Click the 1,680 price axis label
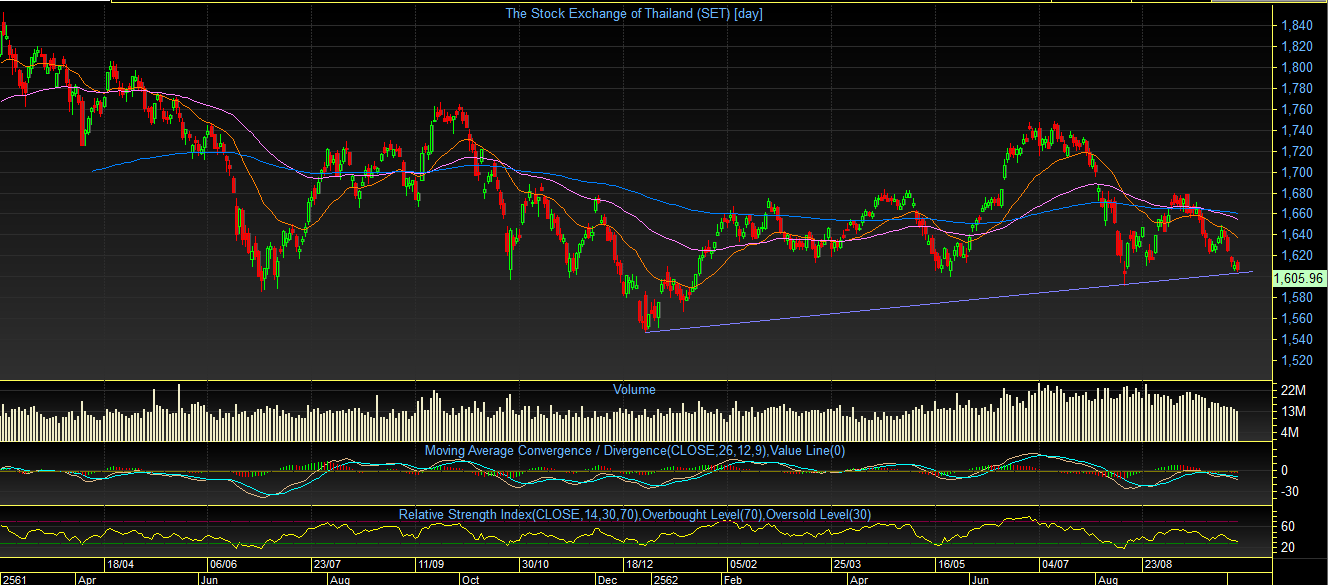The image size is (1328, 585). click(x=1296, y=193)
